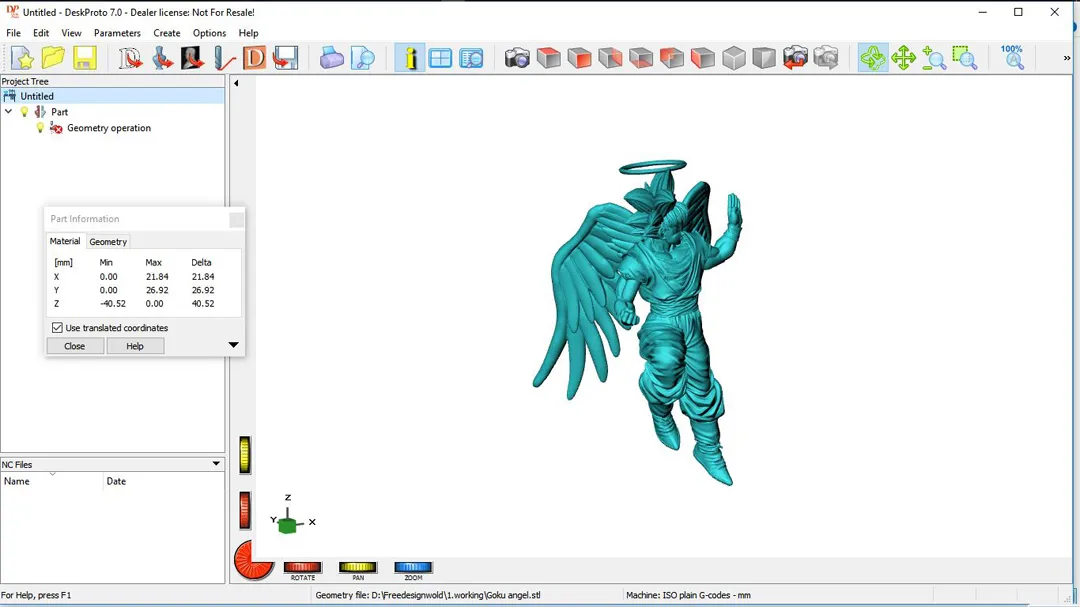Toggle the green four-arrow Pan mode icon
Image resolution: width=1080 pixels, height=607 pixels.
click(903, 58)
